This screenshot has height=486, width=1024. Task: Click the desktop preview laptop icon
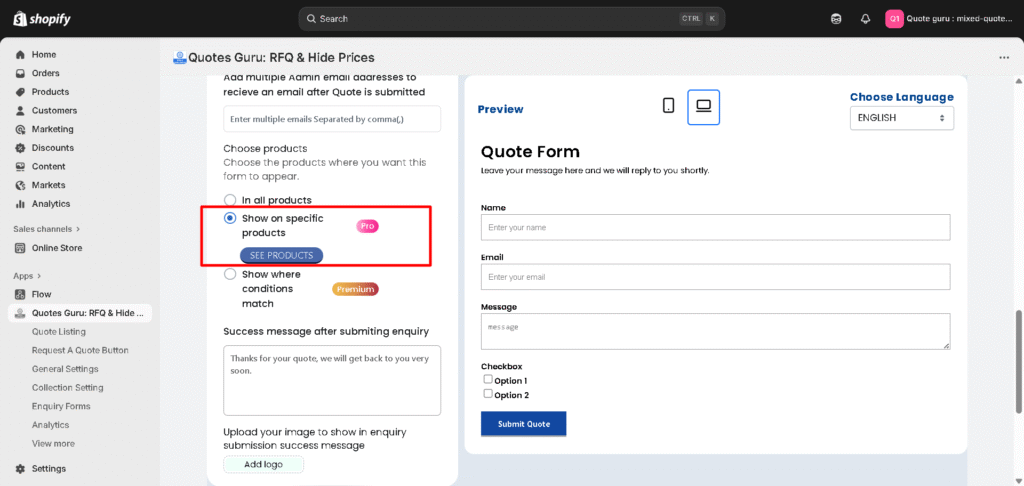[x=703, y=107]
